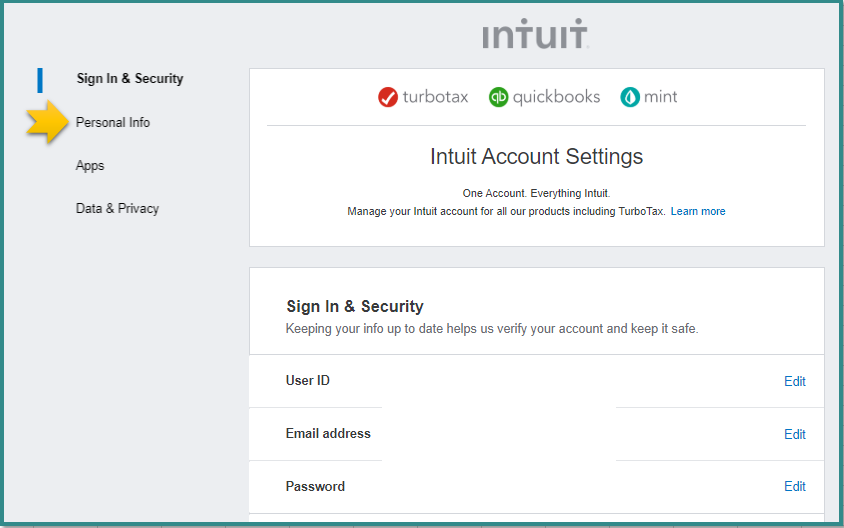Click the Intuit Account Settings heading
The image size is (844, 528).
pos(536,157)
